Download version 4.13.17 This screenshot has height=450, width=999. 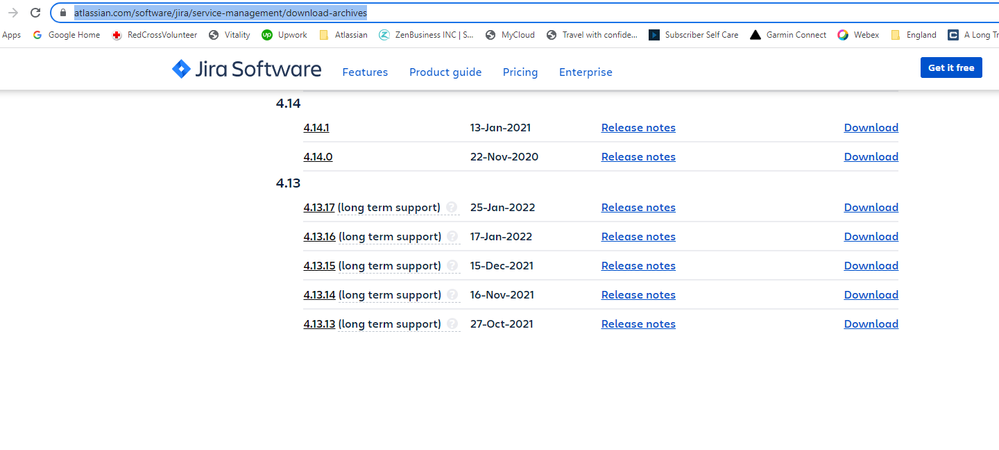point(871,207)
